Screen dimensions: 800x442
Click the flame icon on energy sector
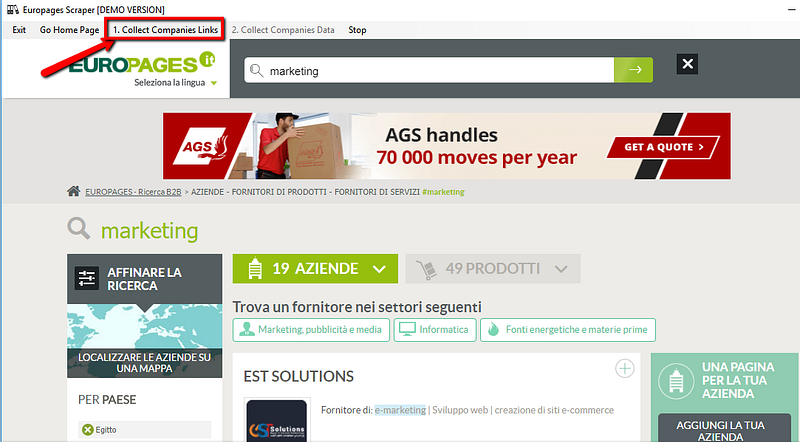tap(493, 329)
